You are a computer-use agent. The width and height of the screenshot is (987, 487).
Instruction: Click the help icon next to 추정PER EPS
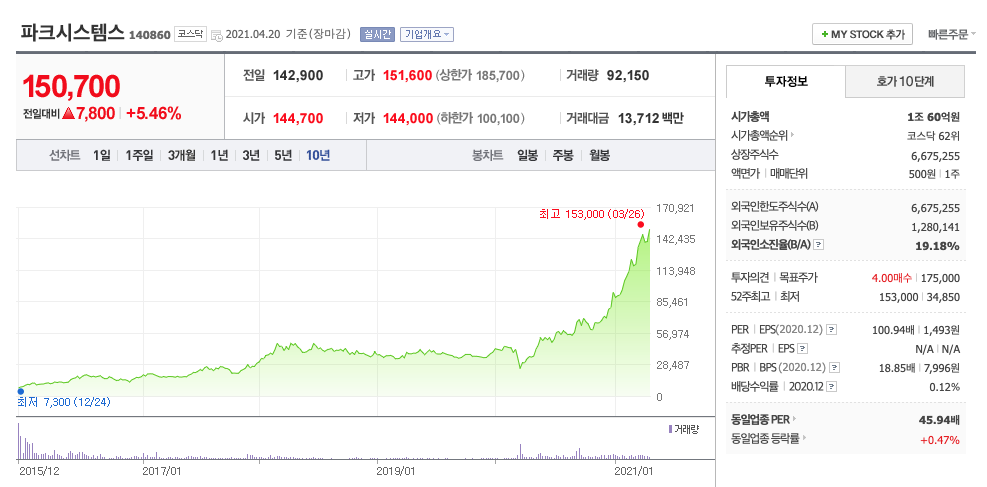tap(803, 349)
